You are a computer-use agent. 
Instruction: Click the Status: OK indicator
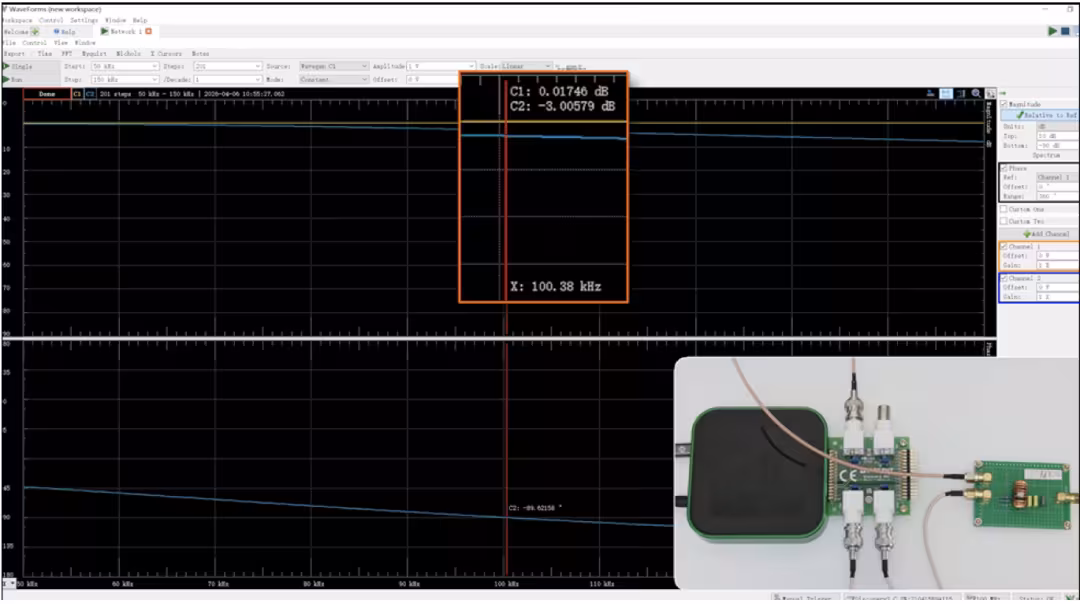coord(1037,598)
